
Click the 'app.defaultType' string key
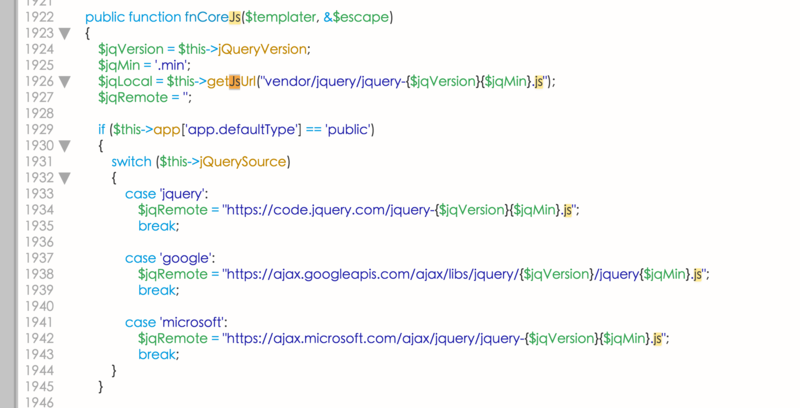tap(242, 130)
